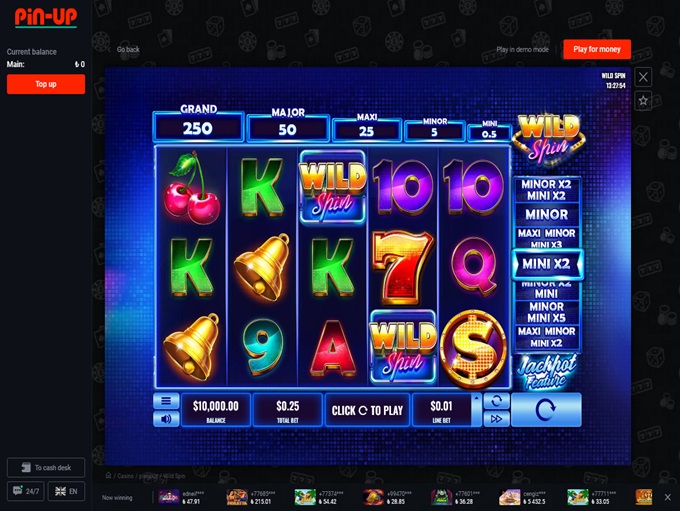Toggle turbo mode with the fast-forward icon
680x511 pixels.
pyautogui.click(x=496, y=419)
